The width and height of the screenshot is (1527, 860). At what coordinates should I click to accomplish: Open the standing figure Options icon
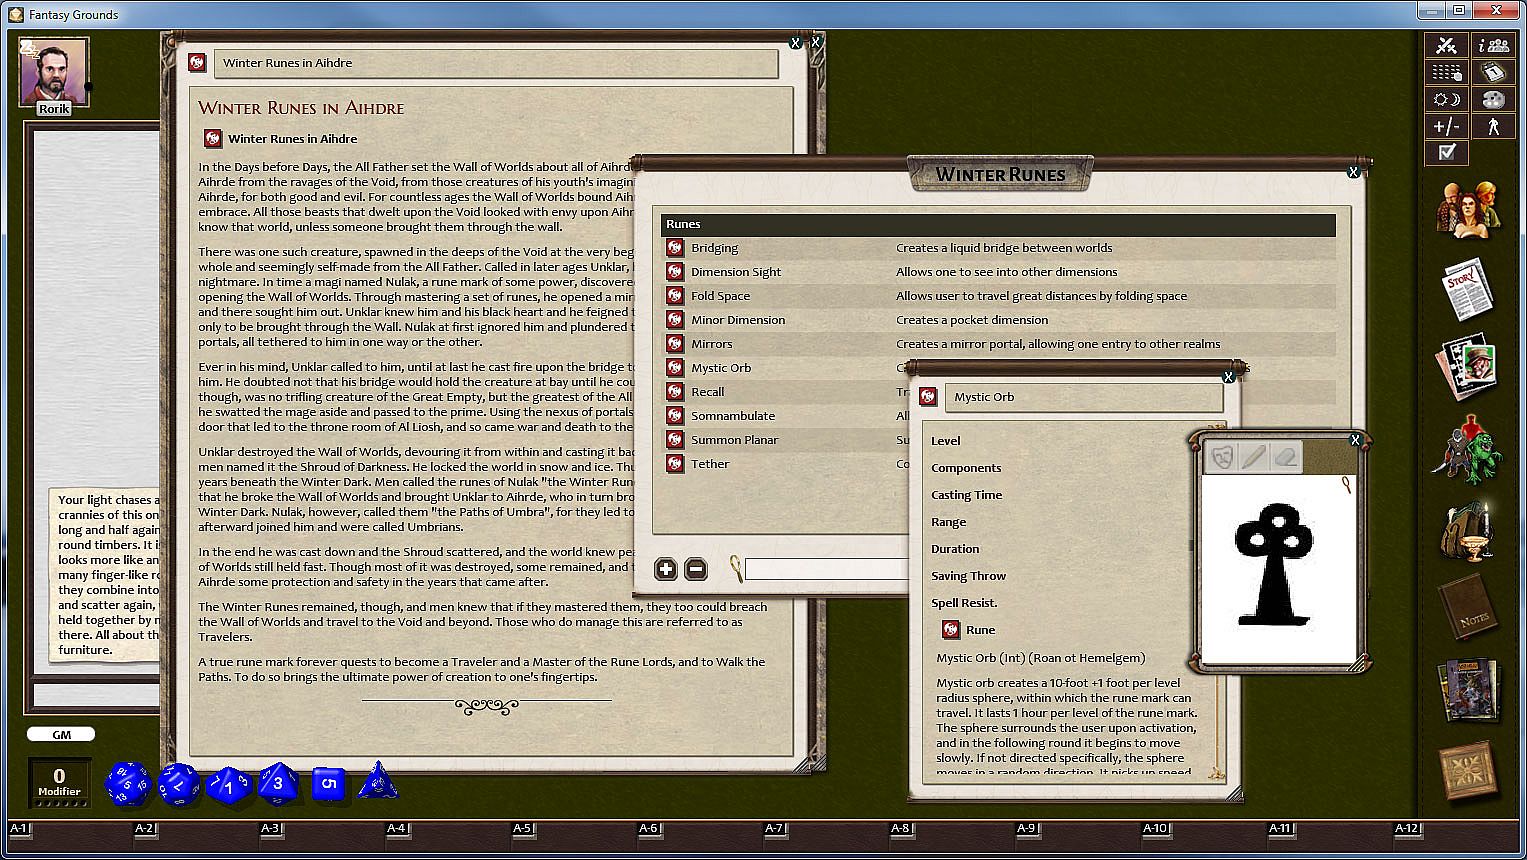[x=1494, y=126]
